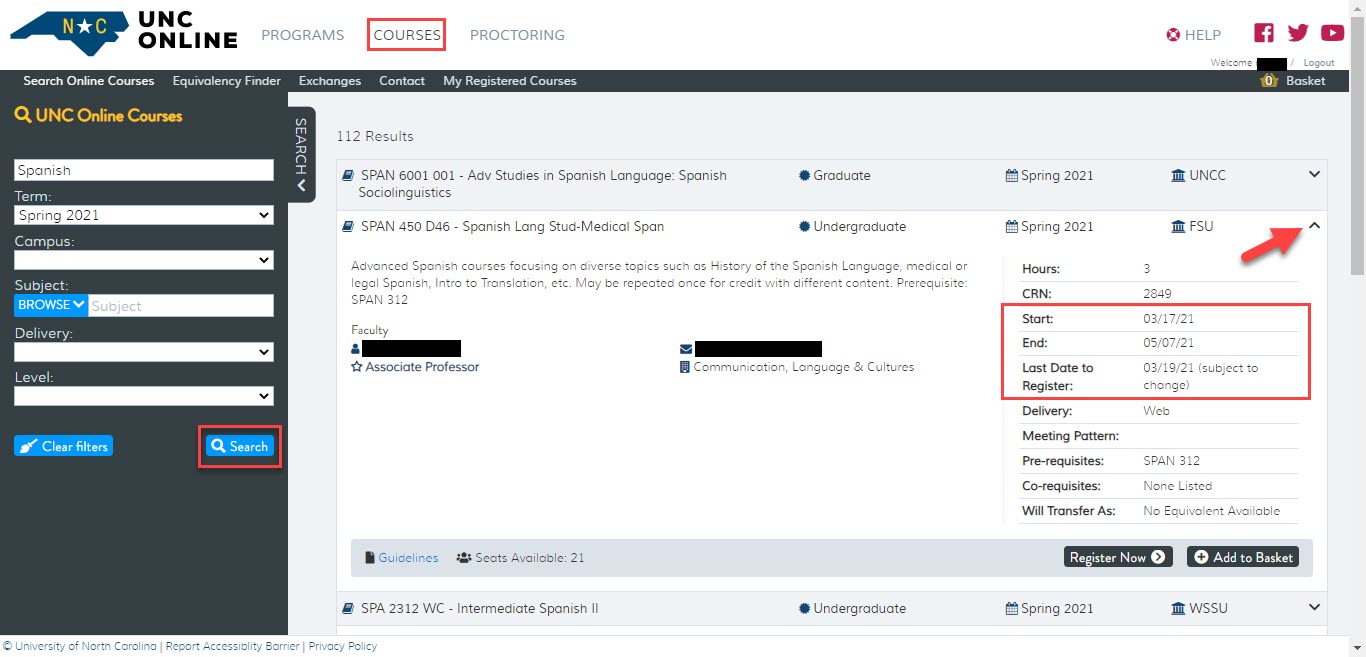Collapse the Search side panel tab
This screenshot has width=1366, height=657.
(301, 155)
